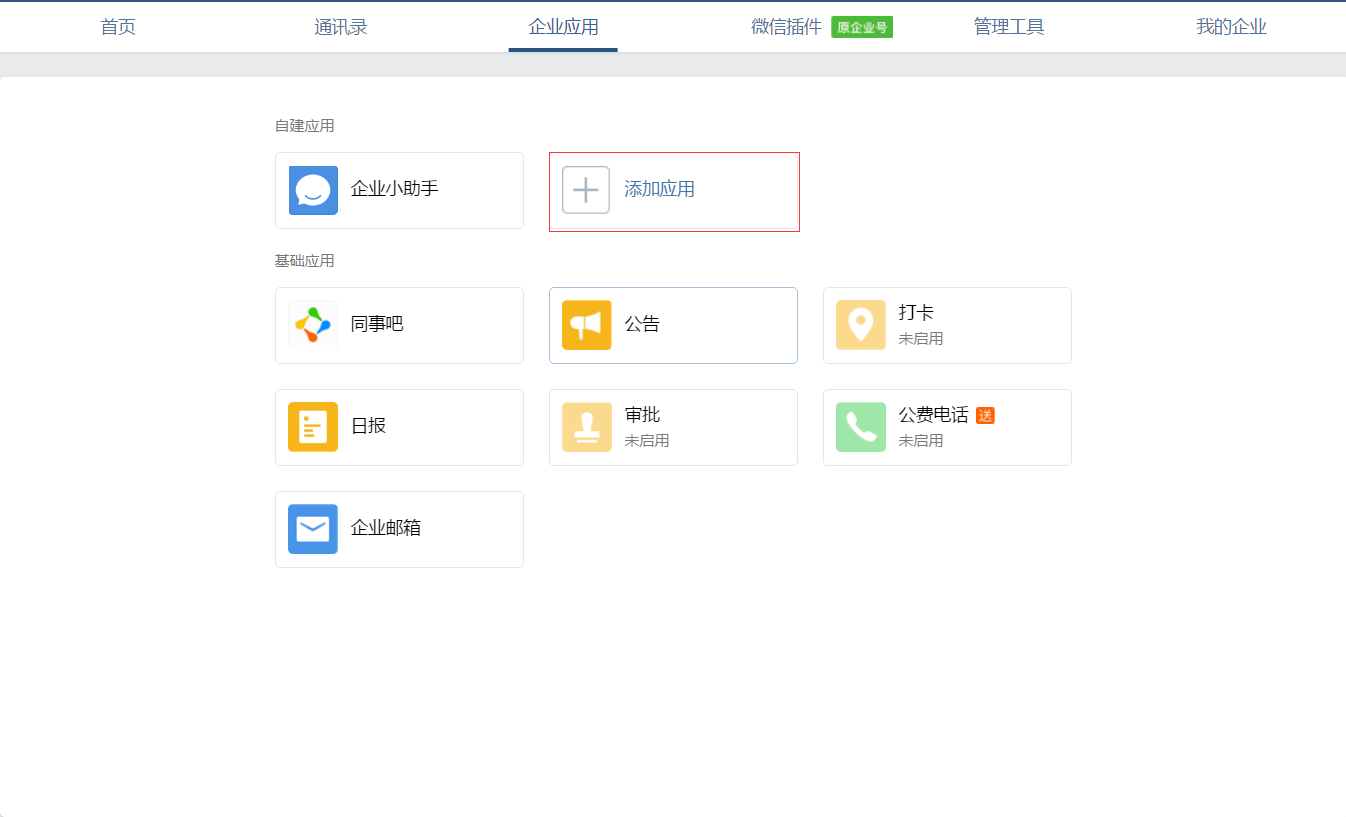1346x817 pixels.
Task: Click the 企业小助手 chat bubble icon
Action: coord(313,190)
